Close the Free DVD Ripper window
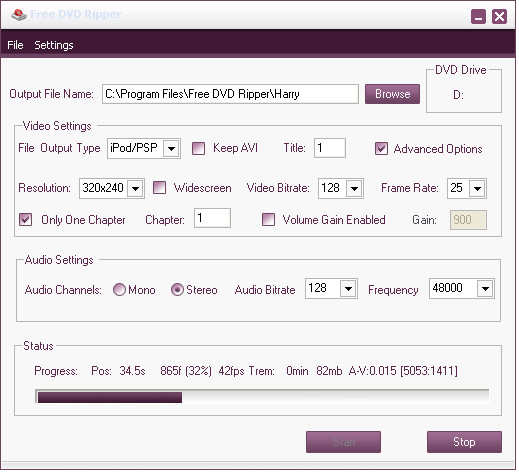This screenshot has width=519, height=474. 499,16
